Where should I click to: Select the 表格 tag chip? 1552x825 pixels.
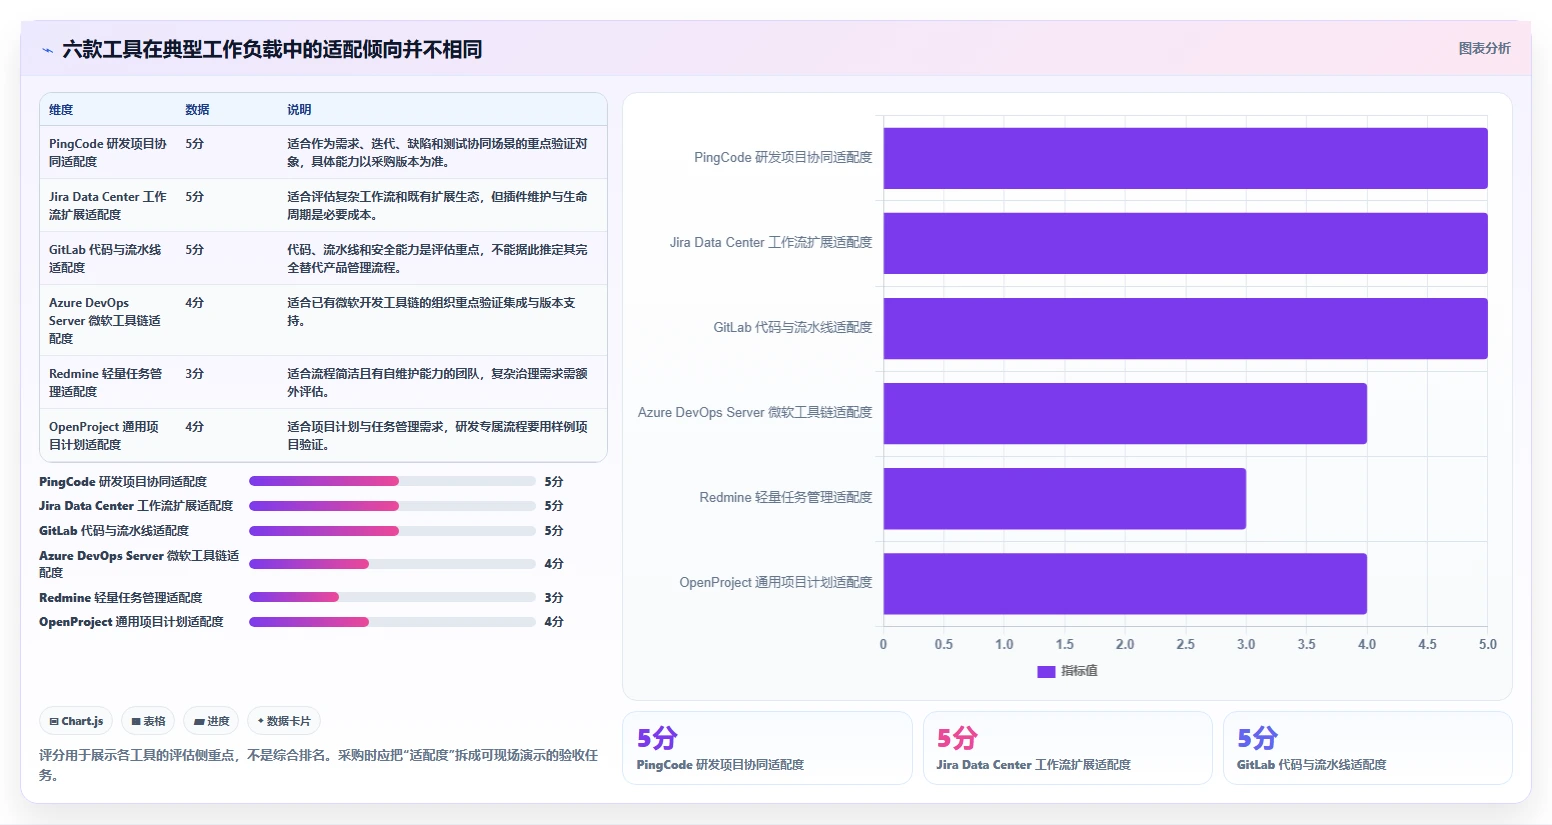[x=148, y=721]
